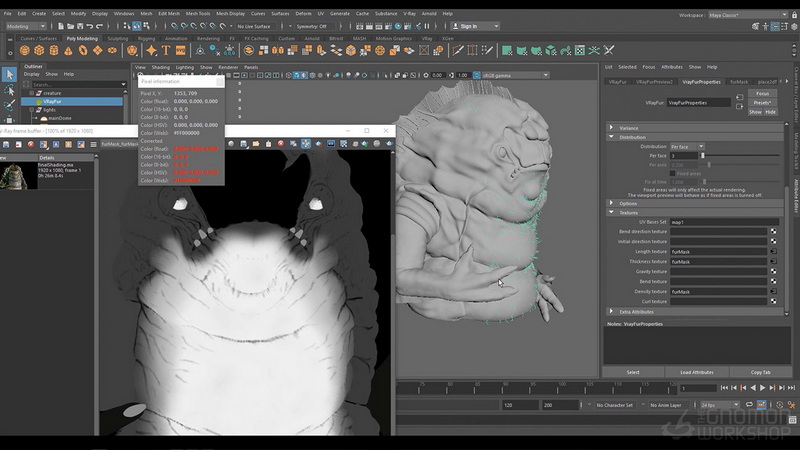
Task: Switch to the furMask tab
Action: click(x=738, y=82)
